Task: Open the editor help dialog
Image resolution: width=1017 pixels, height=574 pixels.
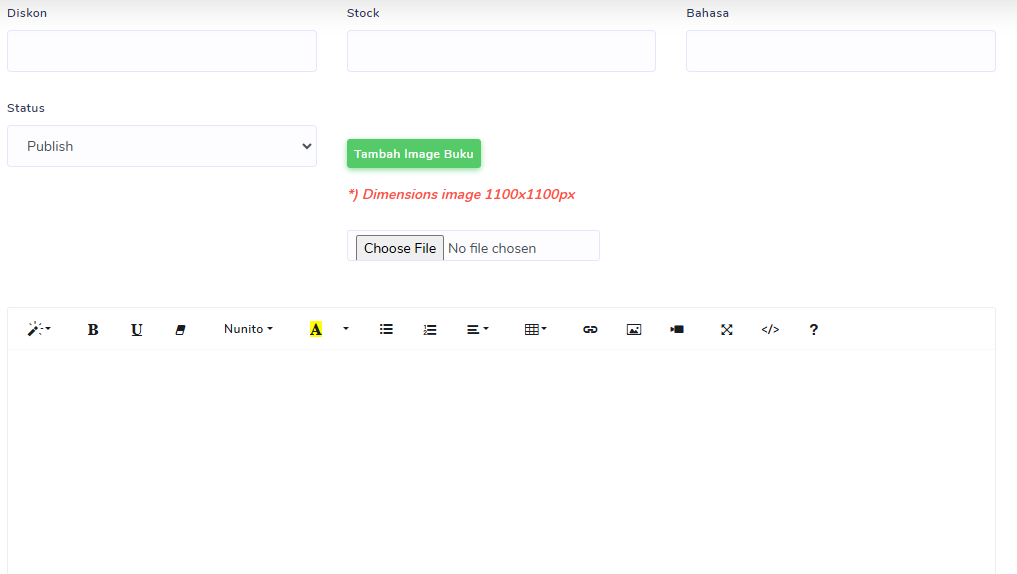Action: 814,329
